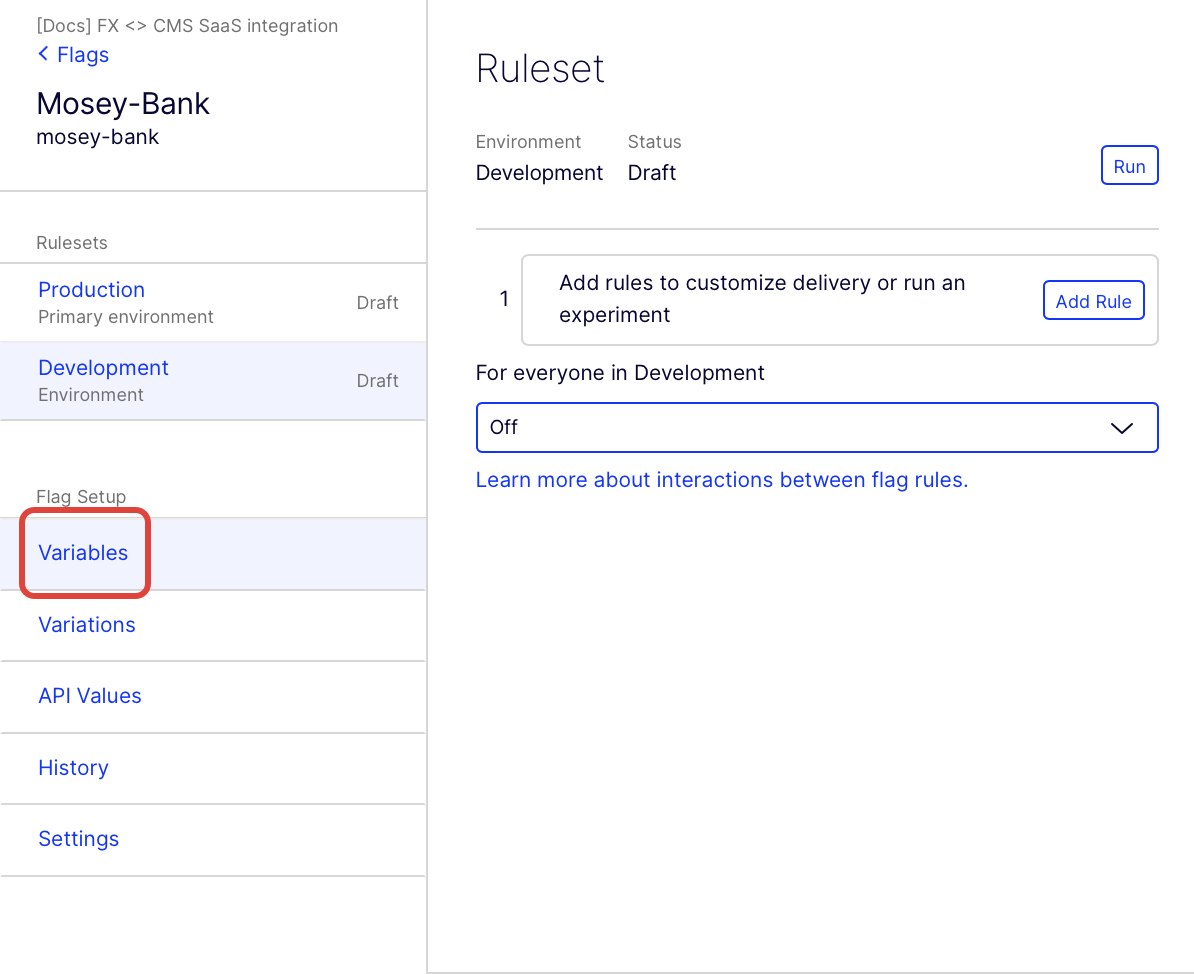Screen dimensions: 1194x974
Task: Click the Add Rule button
Action: (x=1093, y=301)
